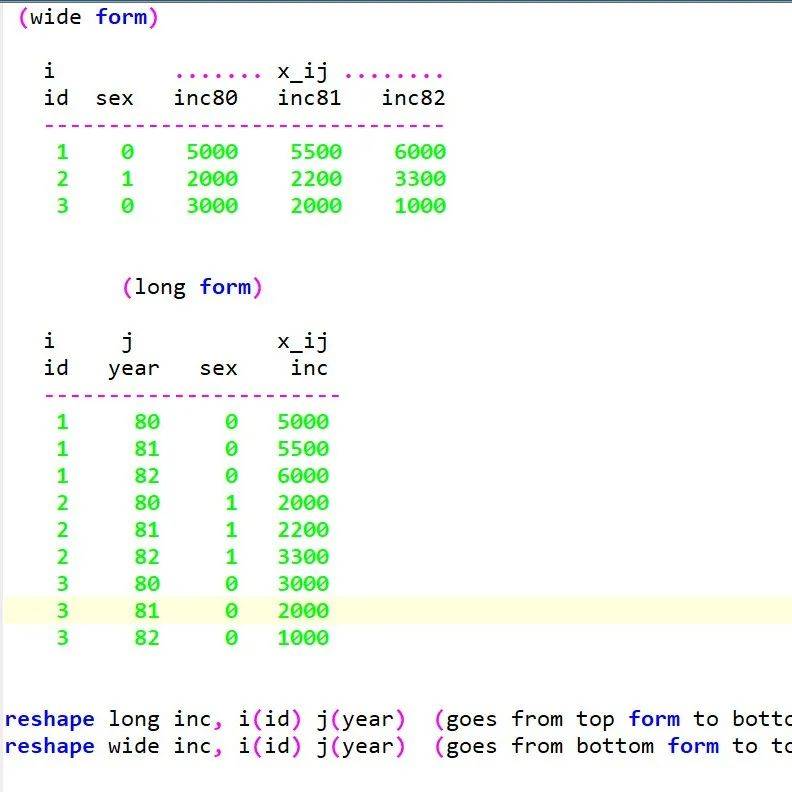This screenshot has height=792, width=792.
Task: Click the inc82 column header
Action: point(413,98)
